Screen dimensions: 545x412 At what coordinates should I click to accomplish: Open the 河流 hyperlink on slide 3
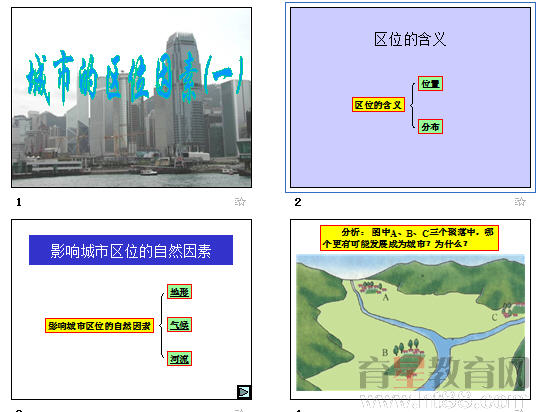179,358
